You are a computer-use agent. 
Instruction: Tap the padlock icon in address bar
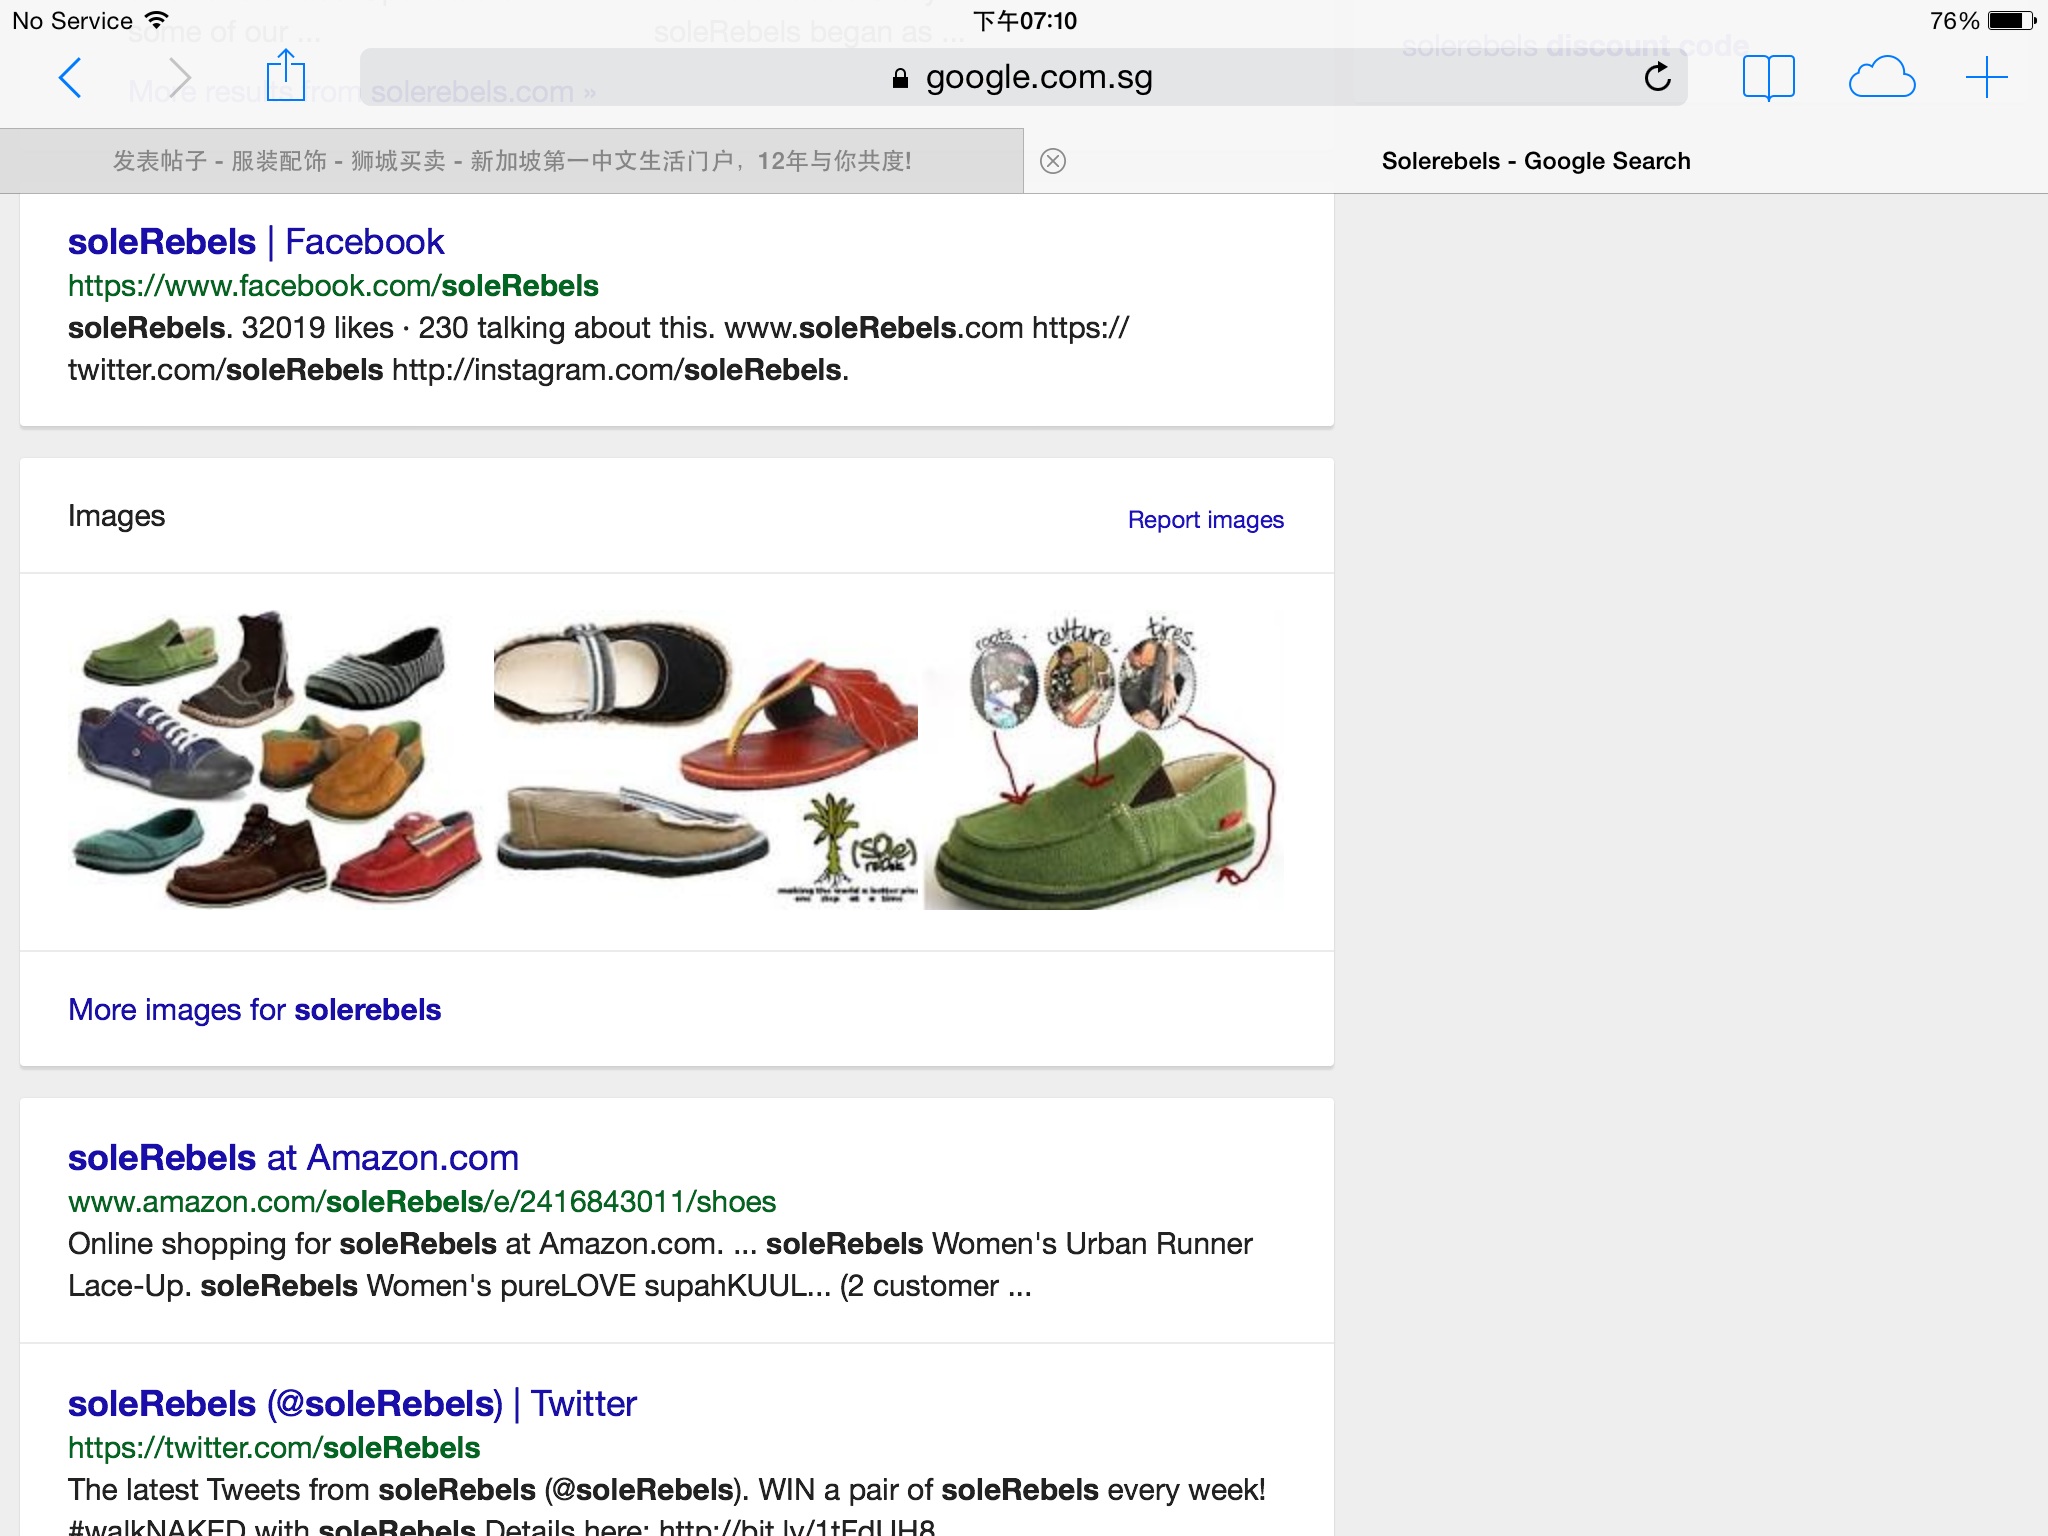pos(900,78)
